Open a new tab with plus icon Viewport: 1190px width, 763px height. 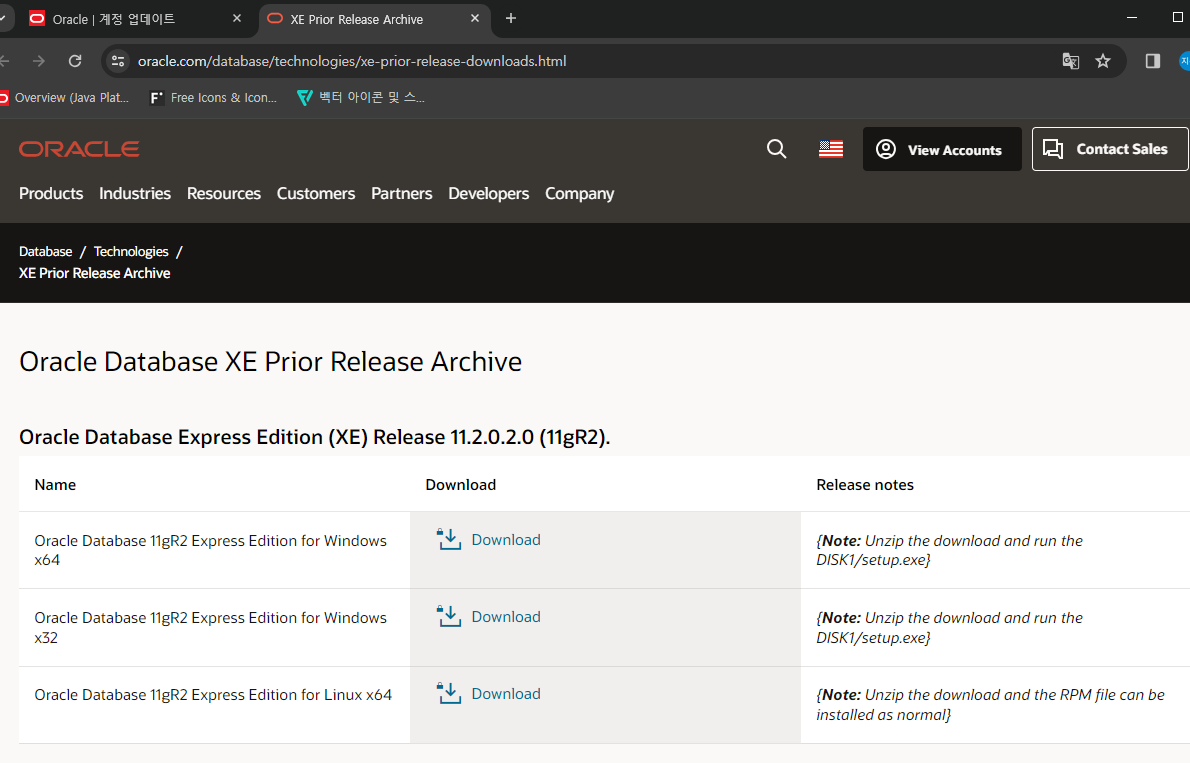pos(511,18)
